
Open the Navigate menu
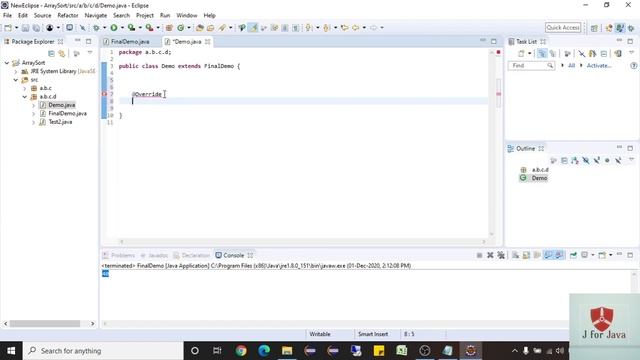coord(96,15)
